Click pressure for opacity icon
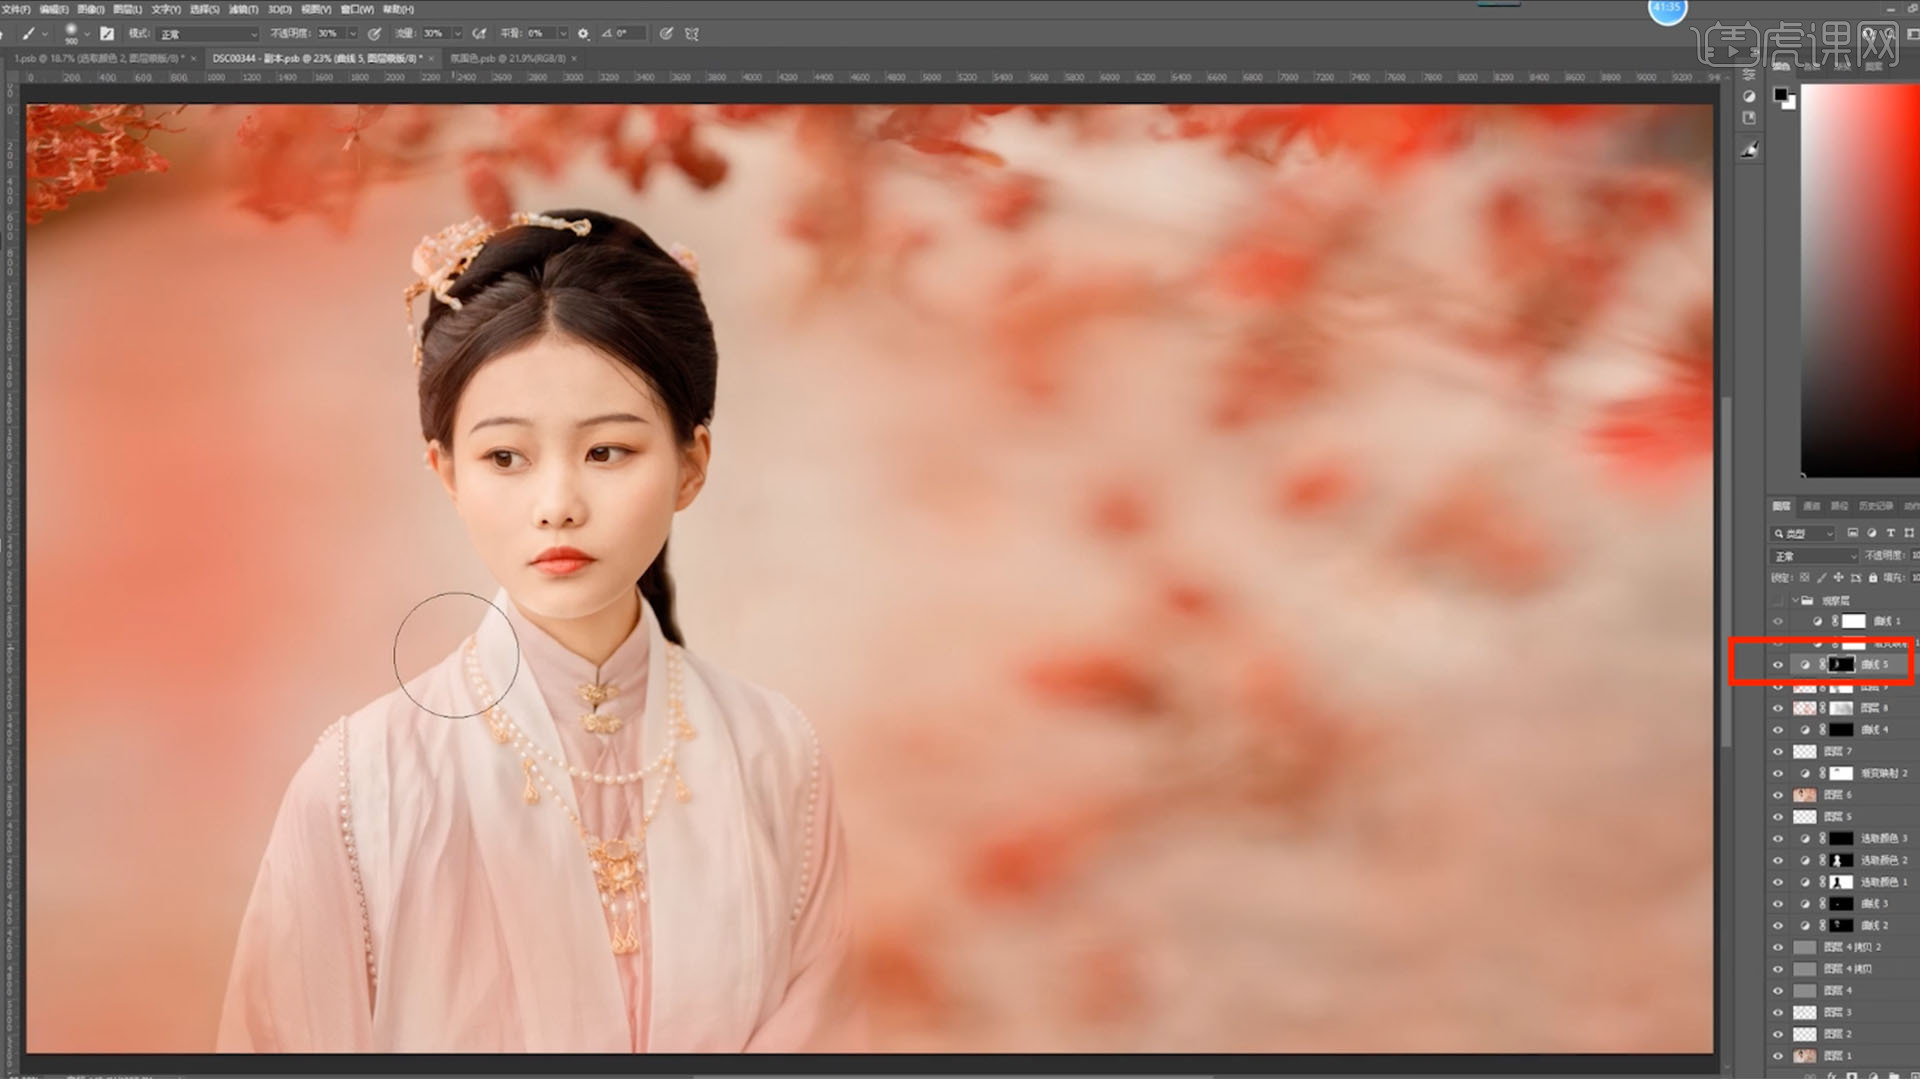This screenshot has width=1920, height=1080. [375, 34]
